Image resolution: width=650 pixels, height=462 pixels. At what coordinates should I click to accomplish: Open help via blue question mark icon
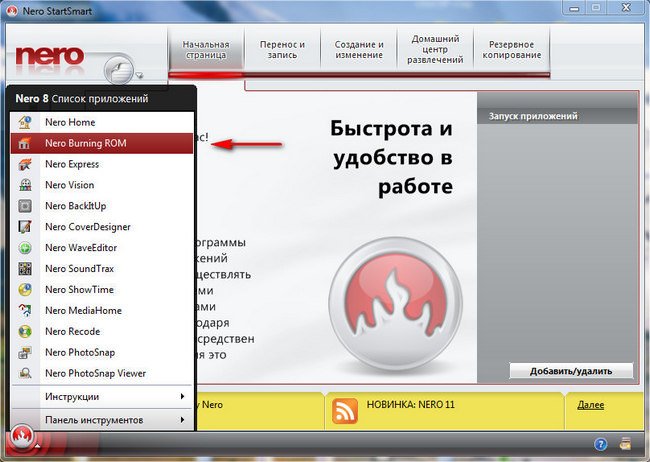[x=601, y=444]
